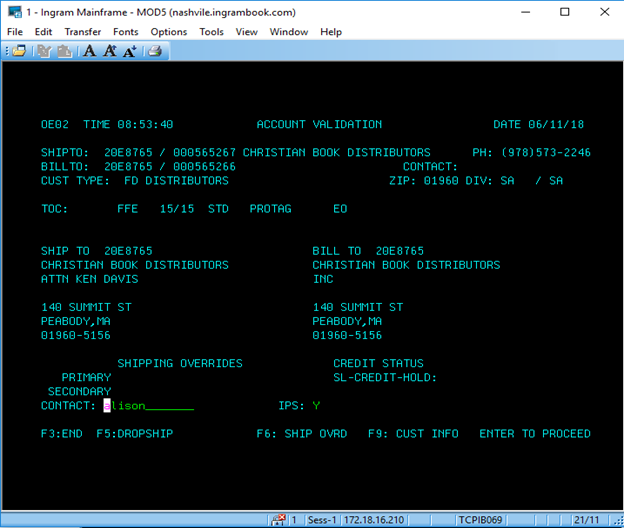Click the IP address 172.18.16.210 in status bar

[374, 520]
